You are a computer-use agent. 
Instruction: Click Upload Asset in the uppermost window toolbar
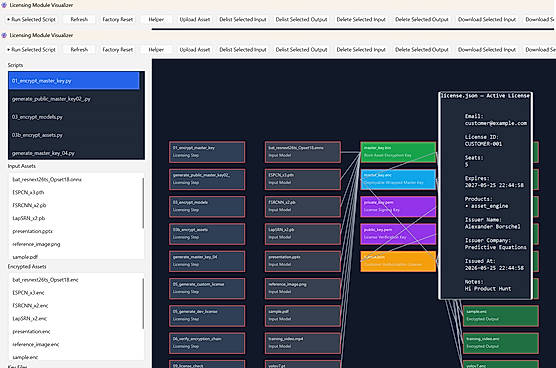[195, 19]
